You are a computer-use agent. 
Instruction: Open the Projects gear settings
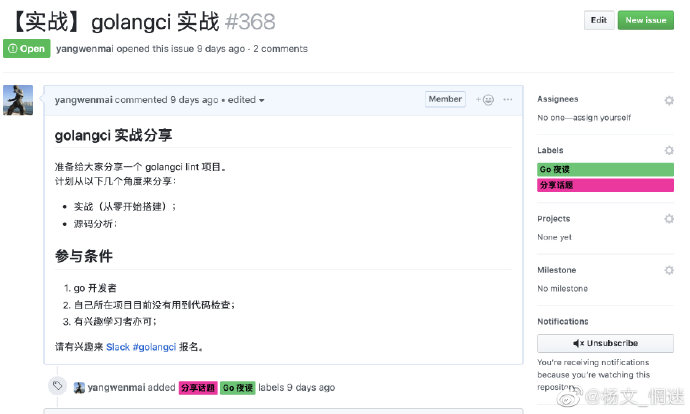coord(669,219)
